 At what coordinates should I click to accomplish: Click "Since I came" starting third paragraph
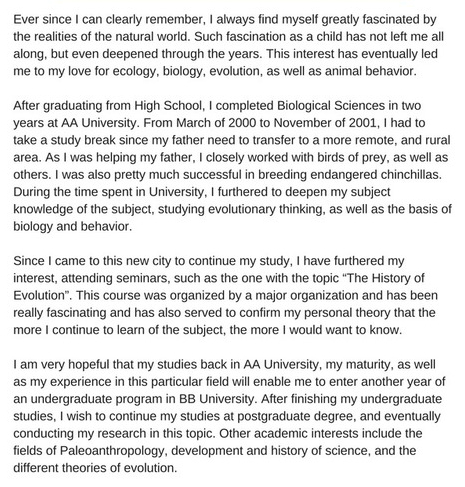[x=49, y=261]
